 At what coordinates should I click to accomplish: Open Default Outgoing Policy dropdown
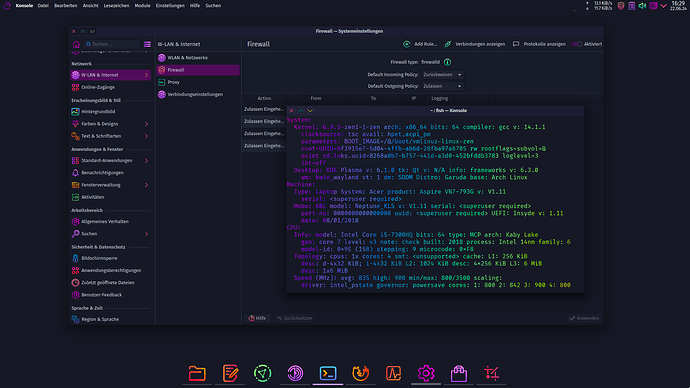click(442, 86)
